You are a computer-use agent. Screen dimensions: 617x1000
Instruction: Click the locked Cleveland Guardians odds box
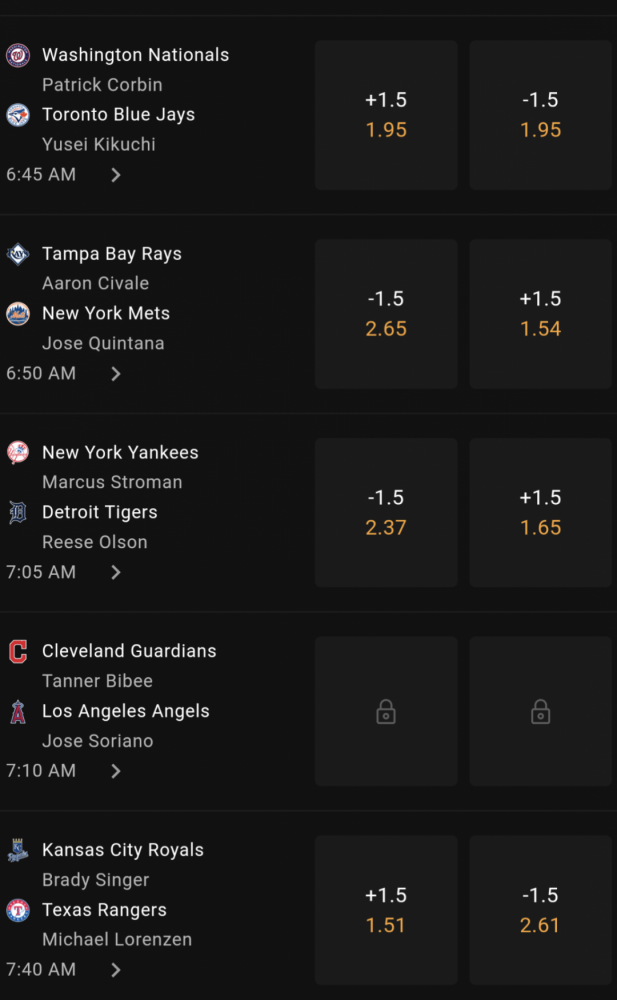coord(386,711)
